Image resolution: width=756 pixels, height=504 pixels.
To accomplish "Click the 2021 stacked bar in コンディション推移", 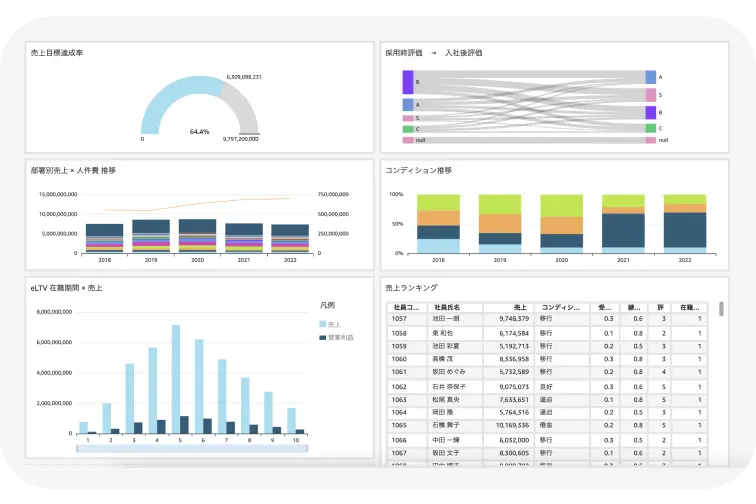I will pos(623,224).
